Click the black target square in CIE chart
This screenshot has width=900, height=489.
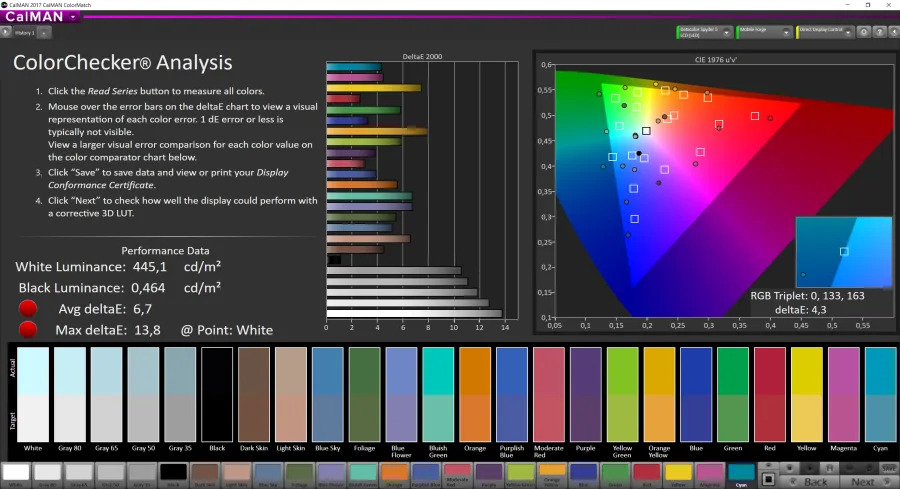click(x=646, y=131)
